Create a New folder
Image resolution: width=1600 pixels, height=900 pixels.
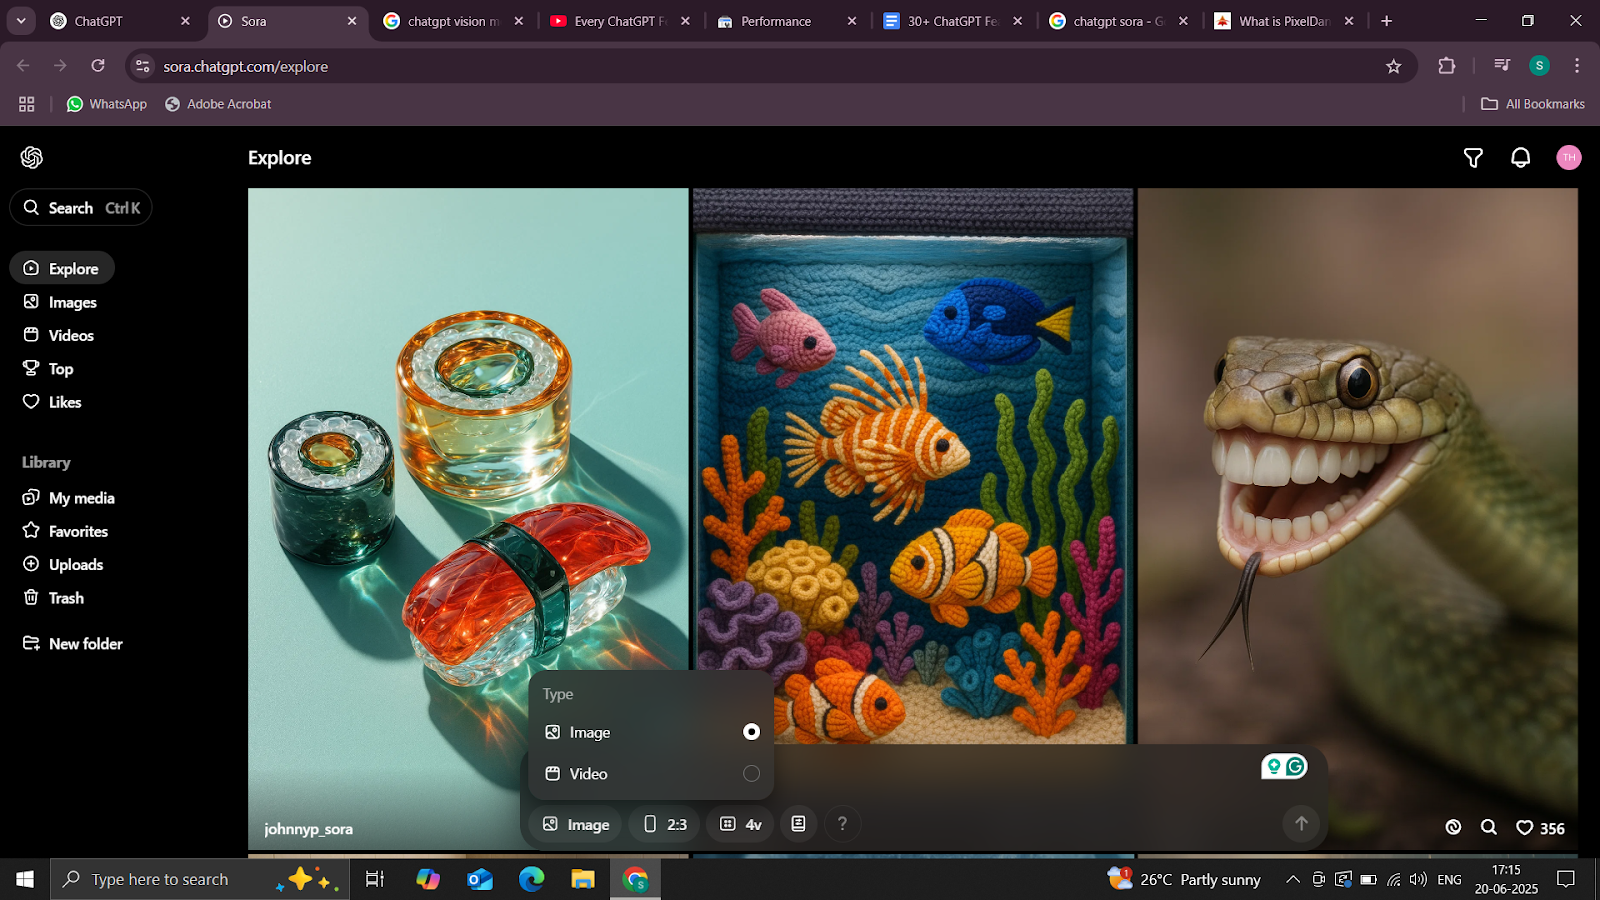(x=73, y=644)
